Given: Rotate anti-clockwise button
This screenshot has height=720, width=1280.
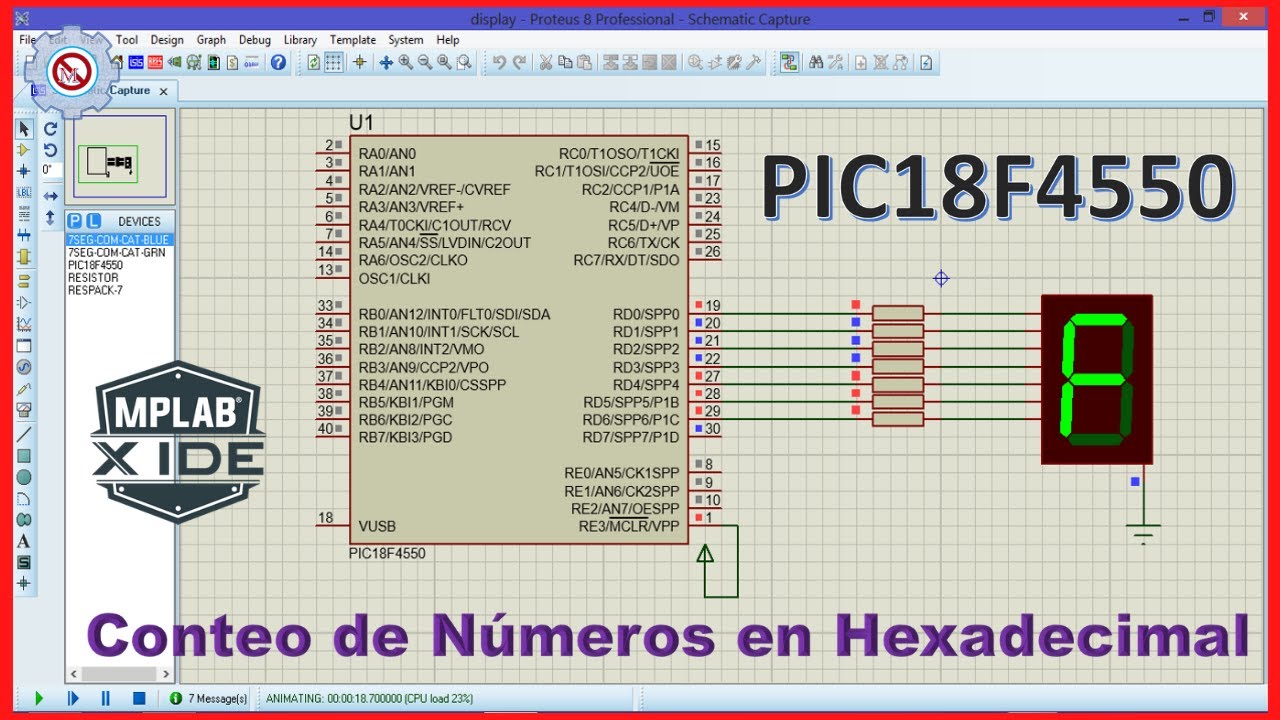Looking at the screenshot, I should coord(50,150).
